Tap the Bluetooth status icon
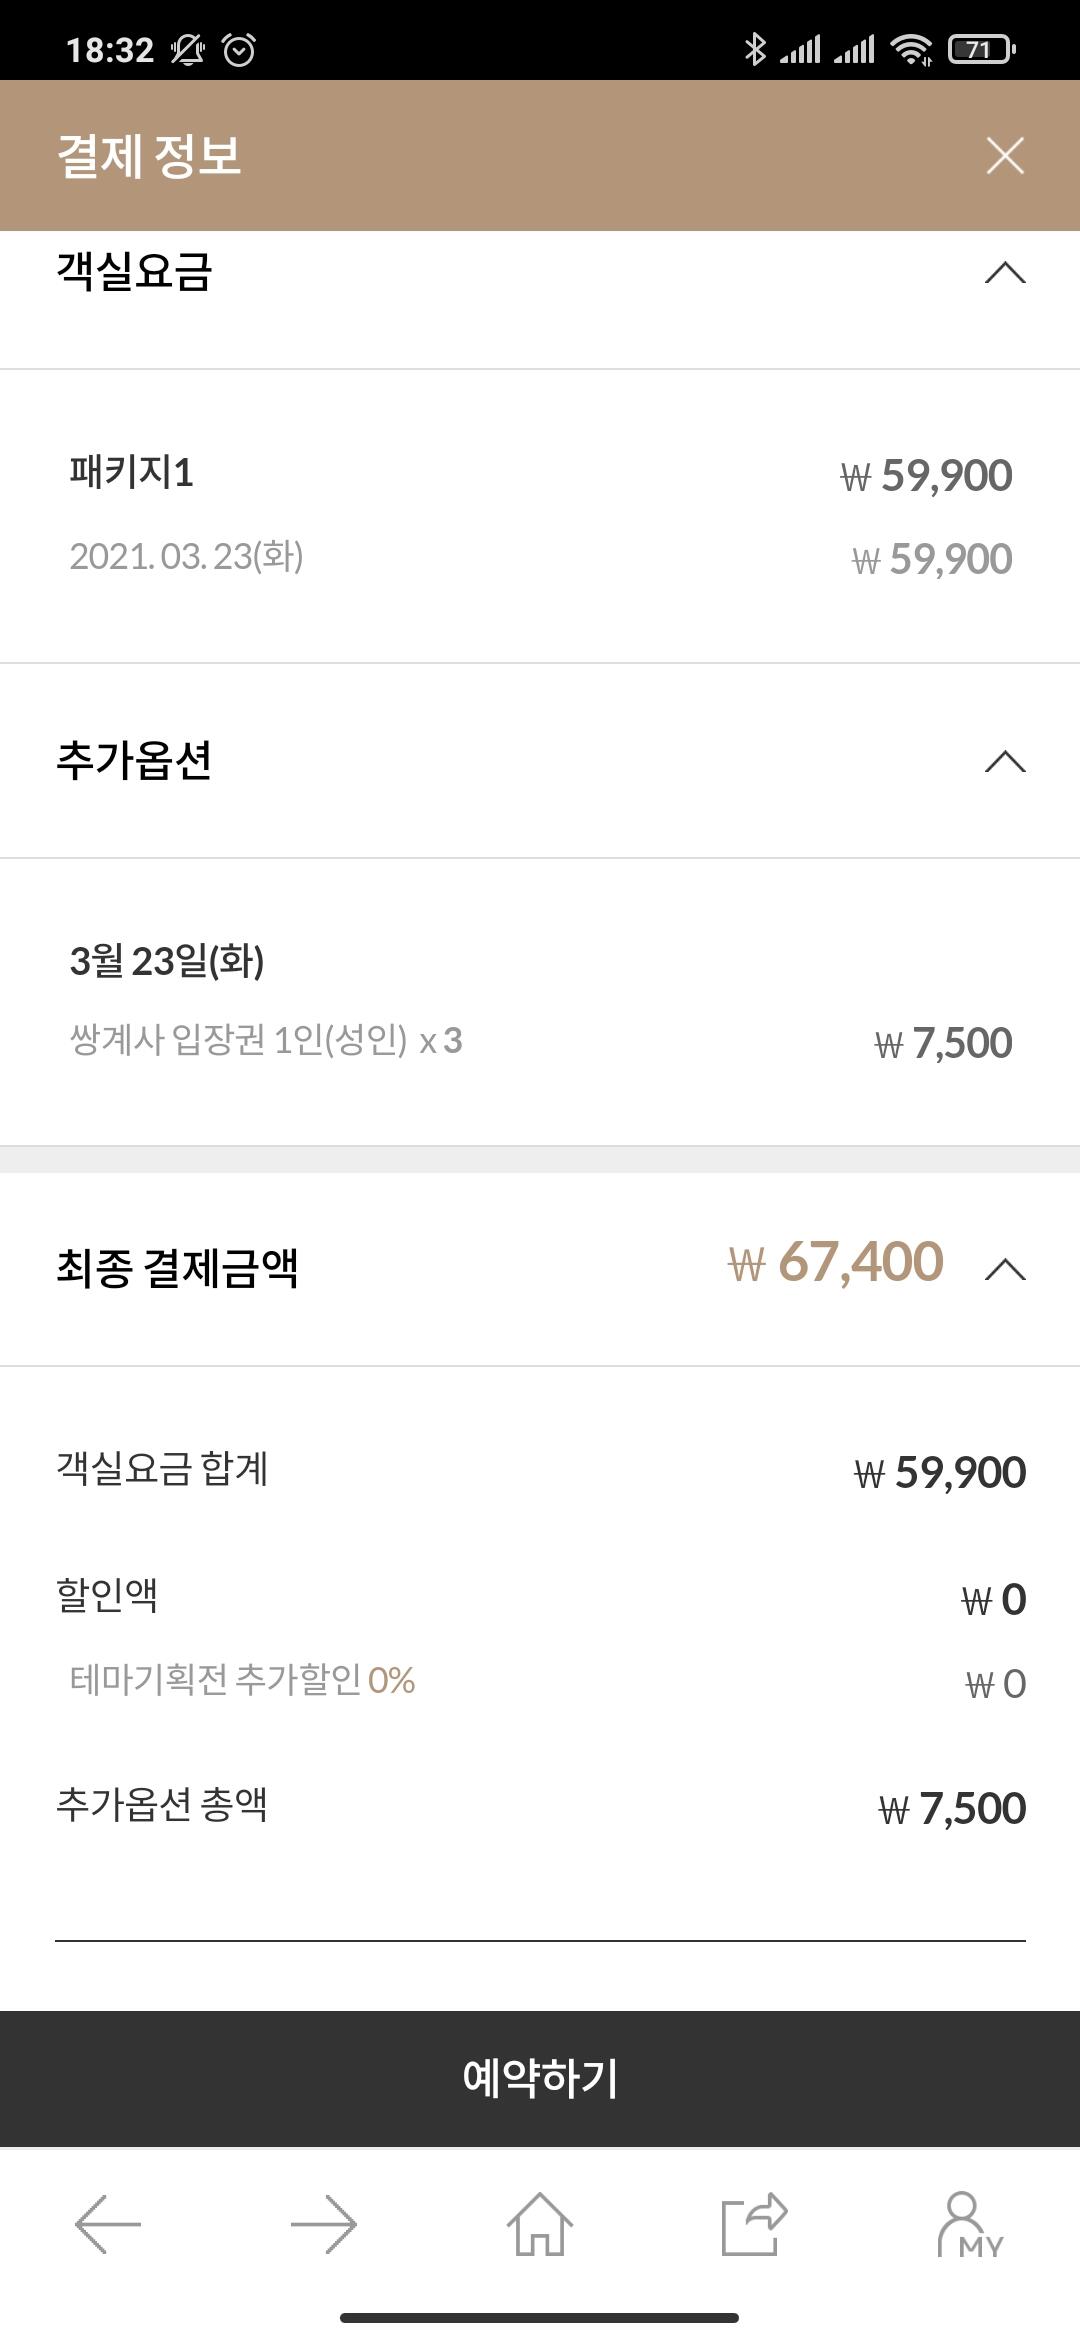Screen dimensions: 1080x2340 click(755, 48)
